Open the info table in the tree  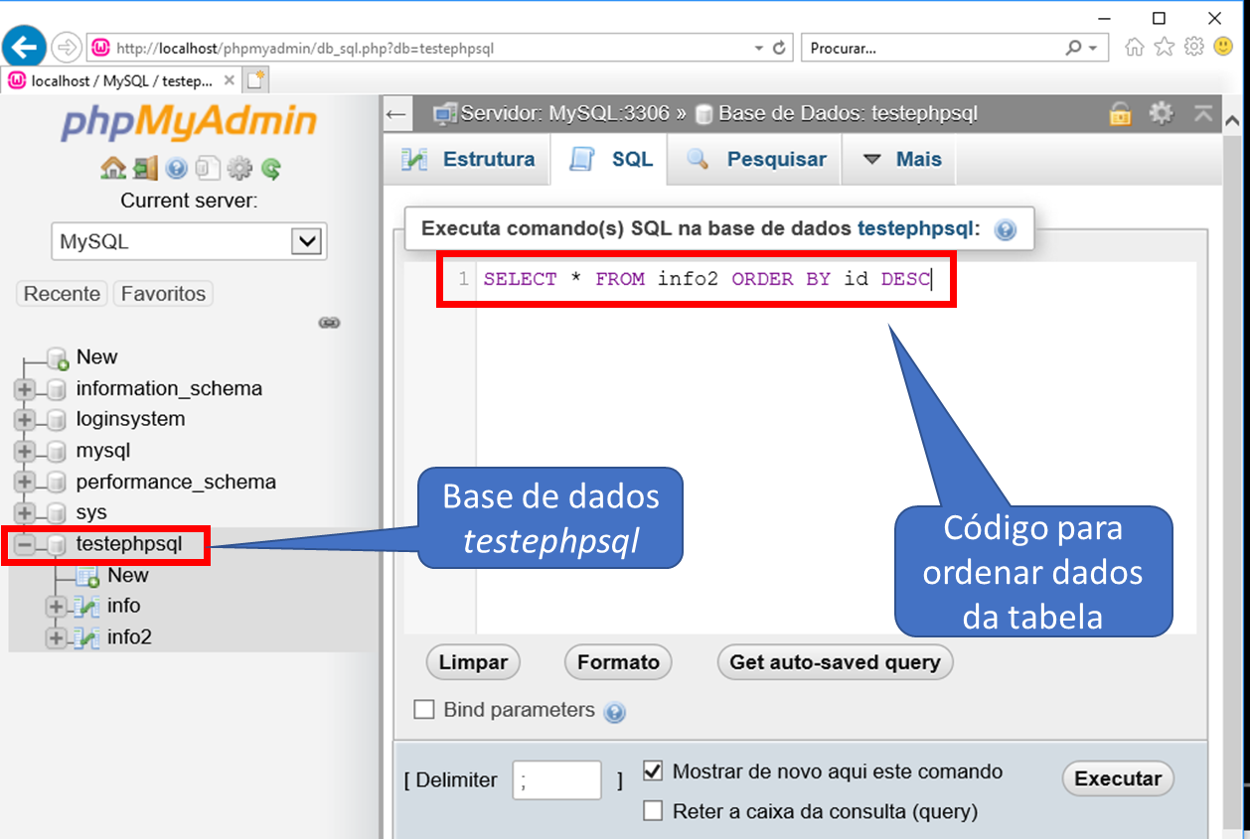tap(124, 606)
